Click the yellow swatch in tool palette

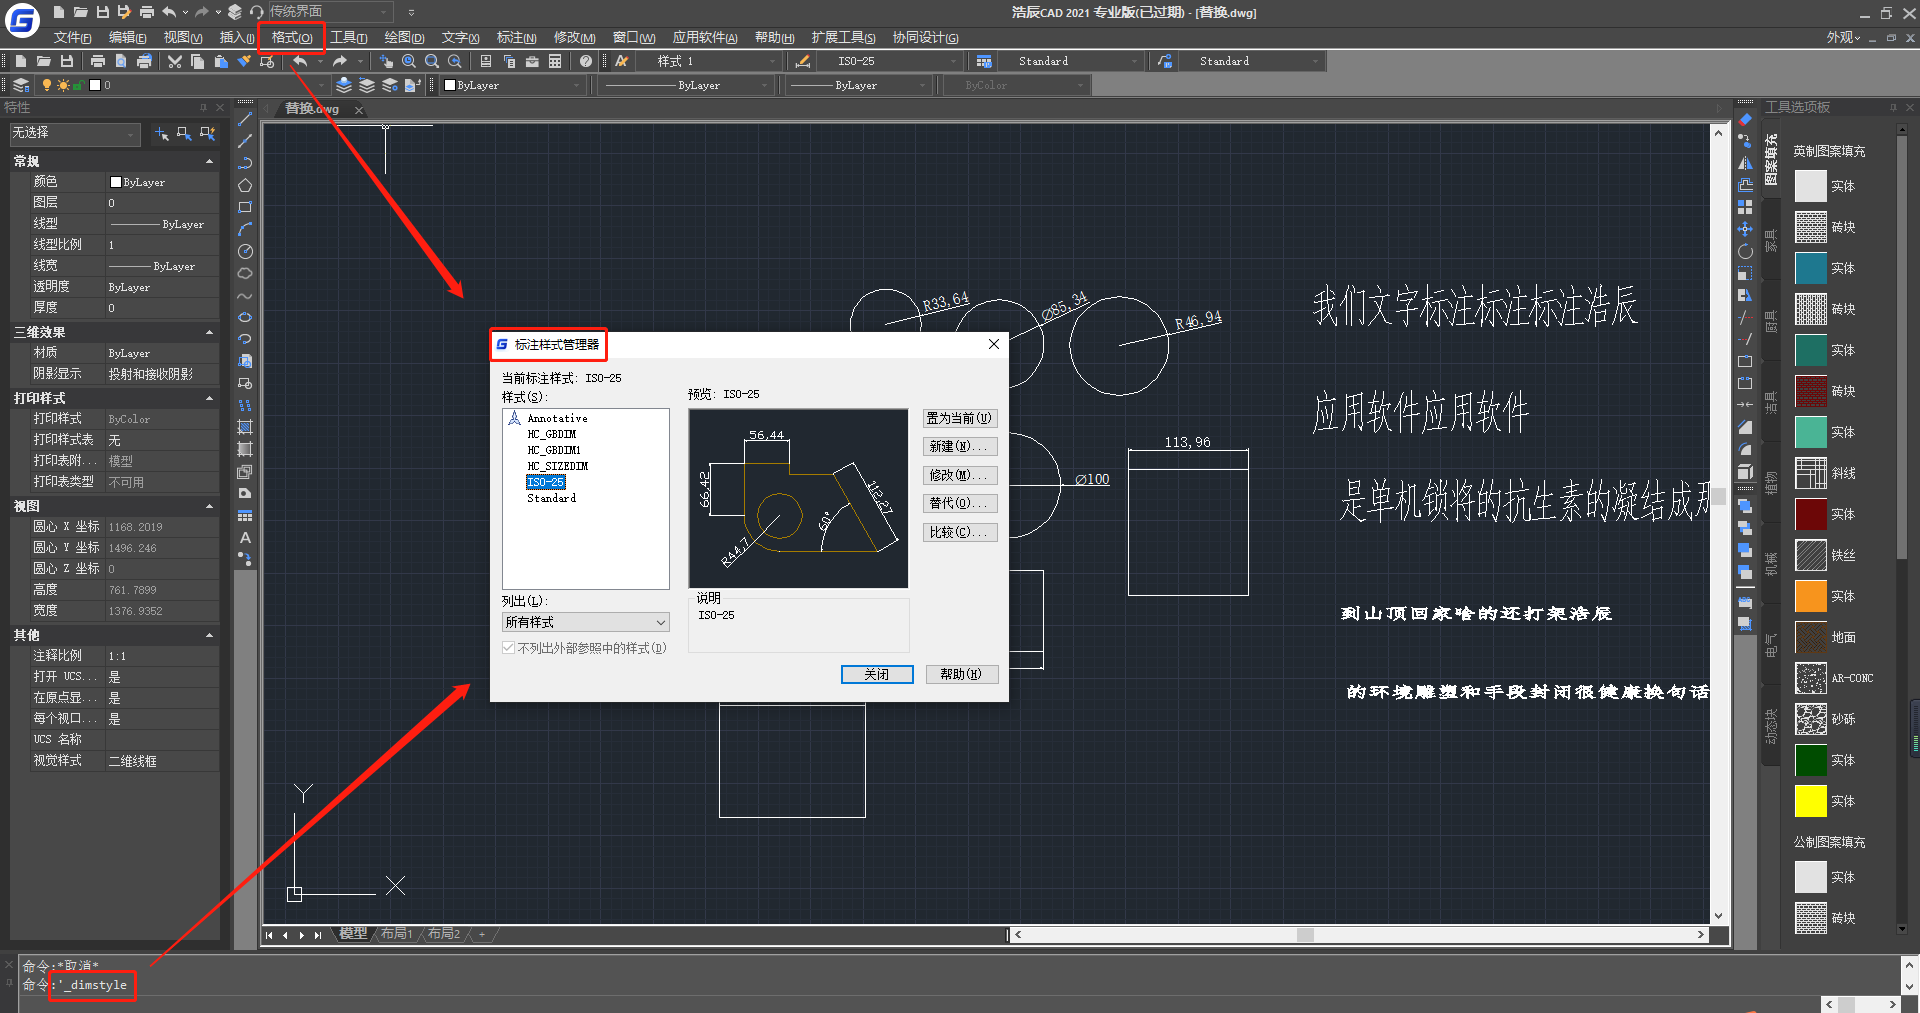[1811, 800]
